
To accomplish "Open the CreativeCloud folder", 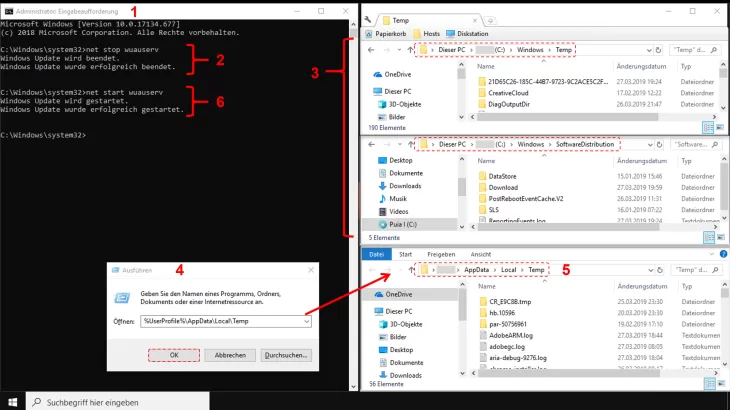I will [506, 92].
